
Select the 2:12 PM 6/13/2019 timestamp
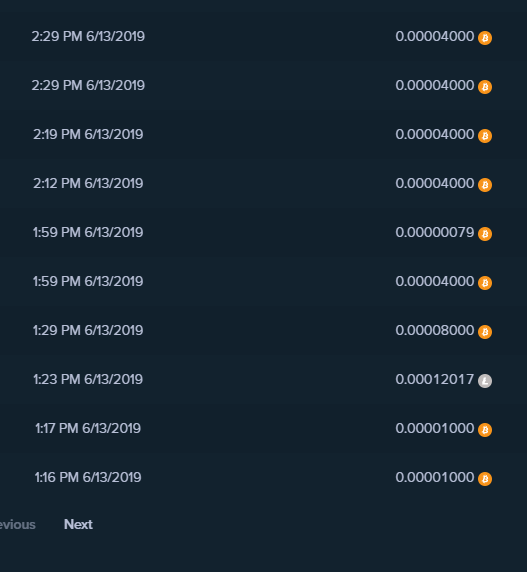click(x=88, y=183)
